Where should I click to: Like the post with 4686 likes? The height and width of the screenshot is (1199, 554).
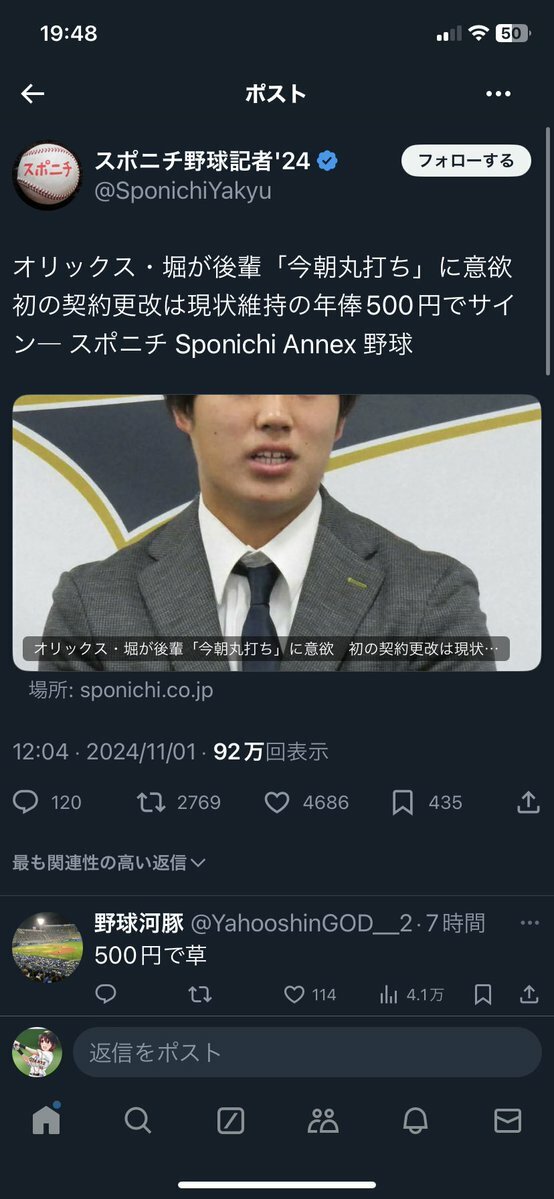point(277,802)
